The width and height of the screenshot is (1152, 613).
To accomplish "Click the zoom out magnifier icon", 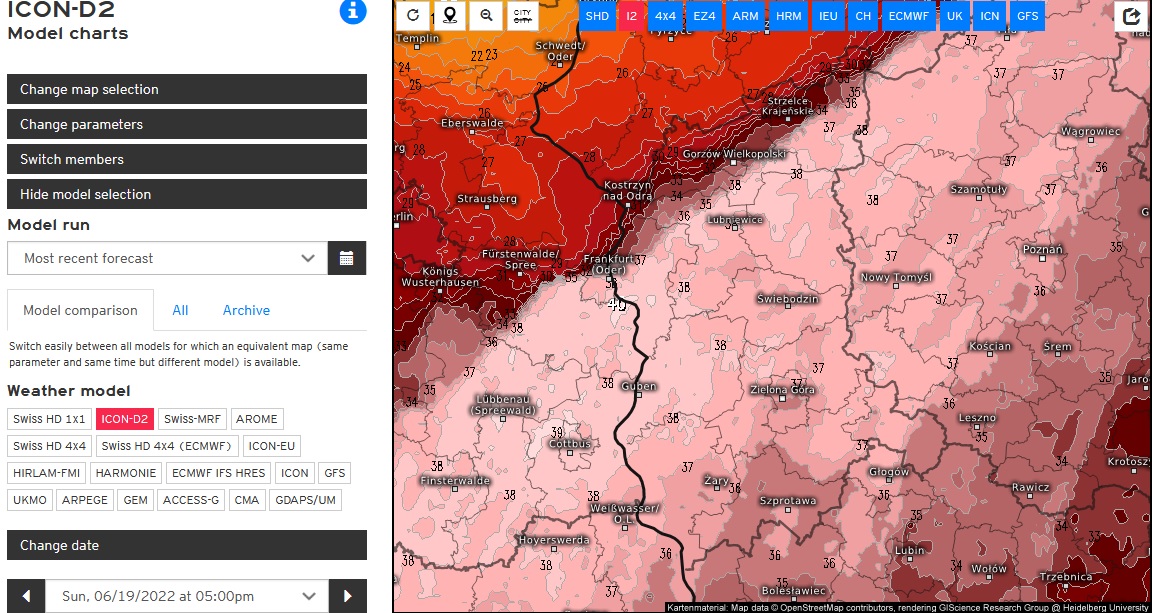I will point(486,16).
